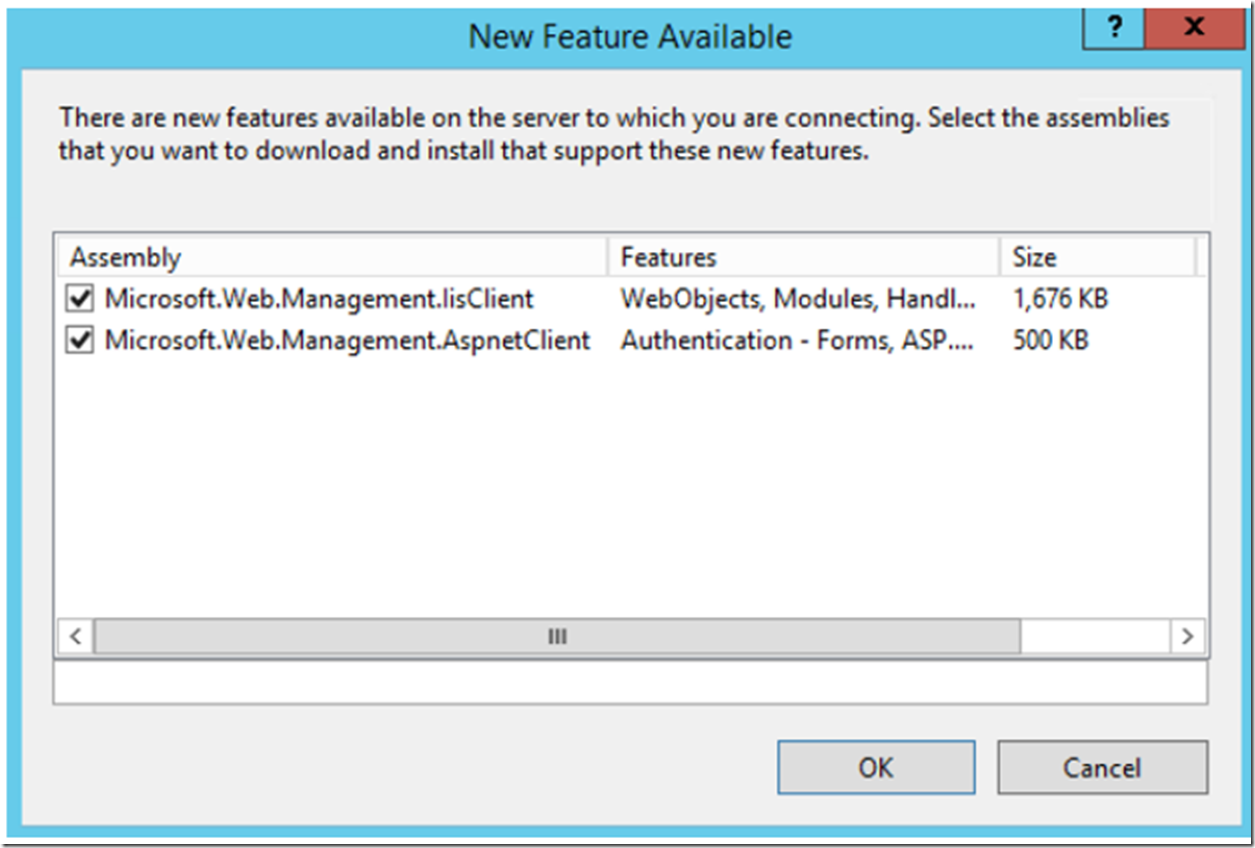Sort by the Assembly column header
The height and width of the screenshot is (848, 1255).
tap(331, 257)
